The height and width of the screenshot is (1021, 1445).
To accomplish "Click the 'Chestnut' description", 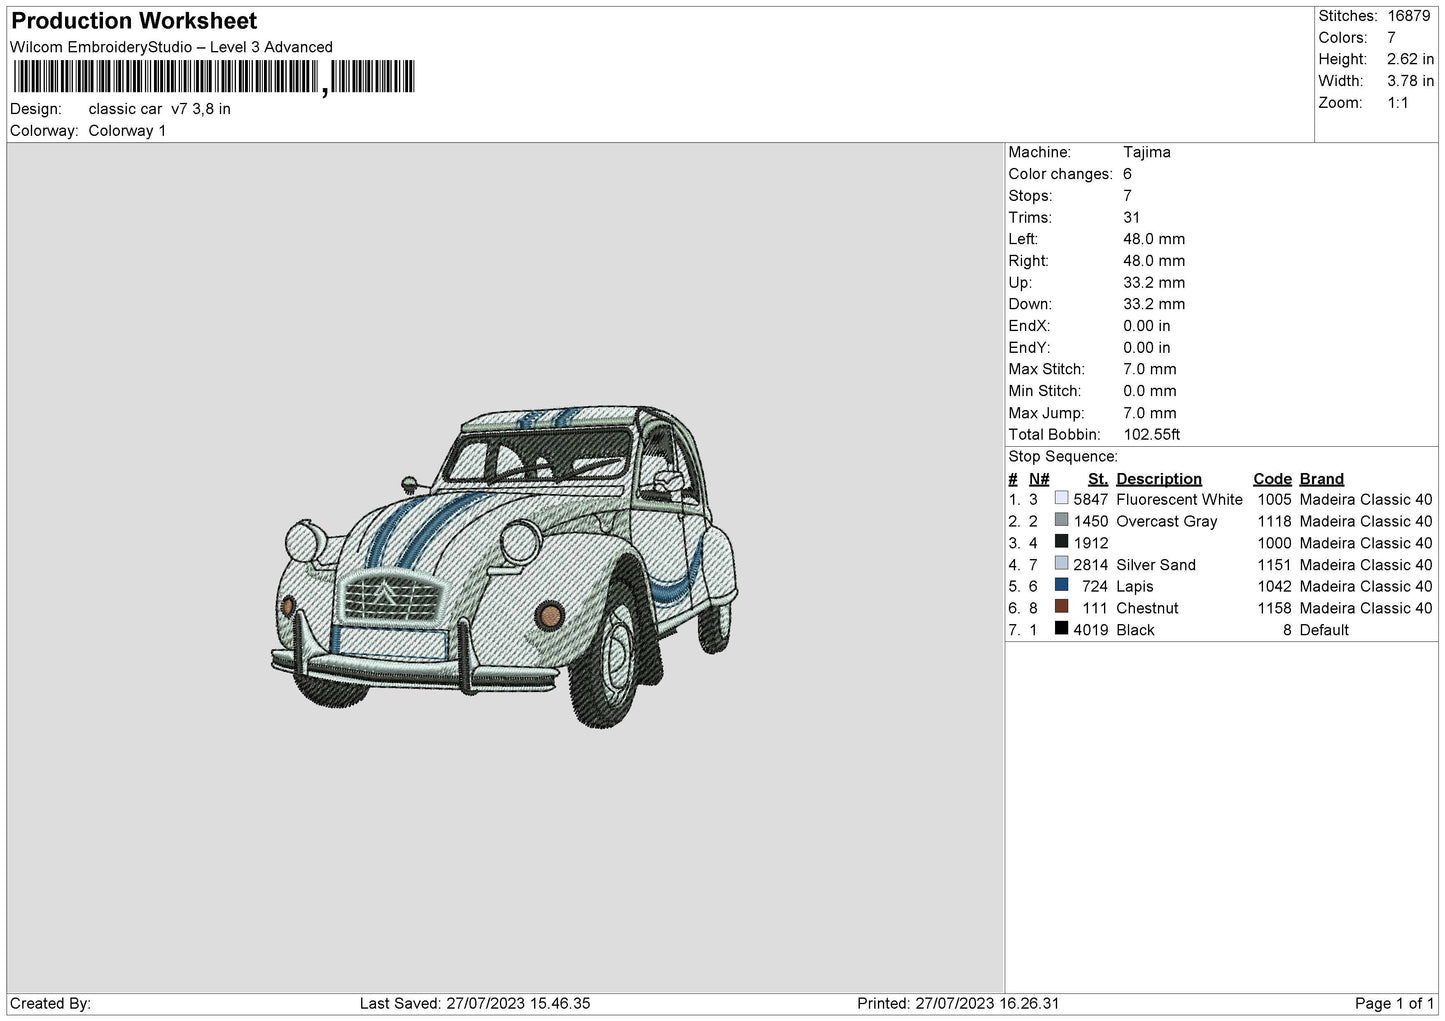I will [1147, 608].
